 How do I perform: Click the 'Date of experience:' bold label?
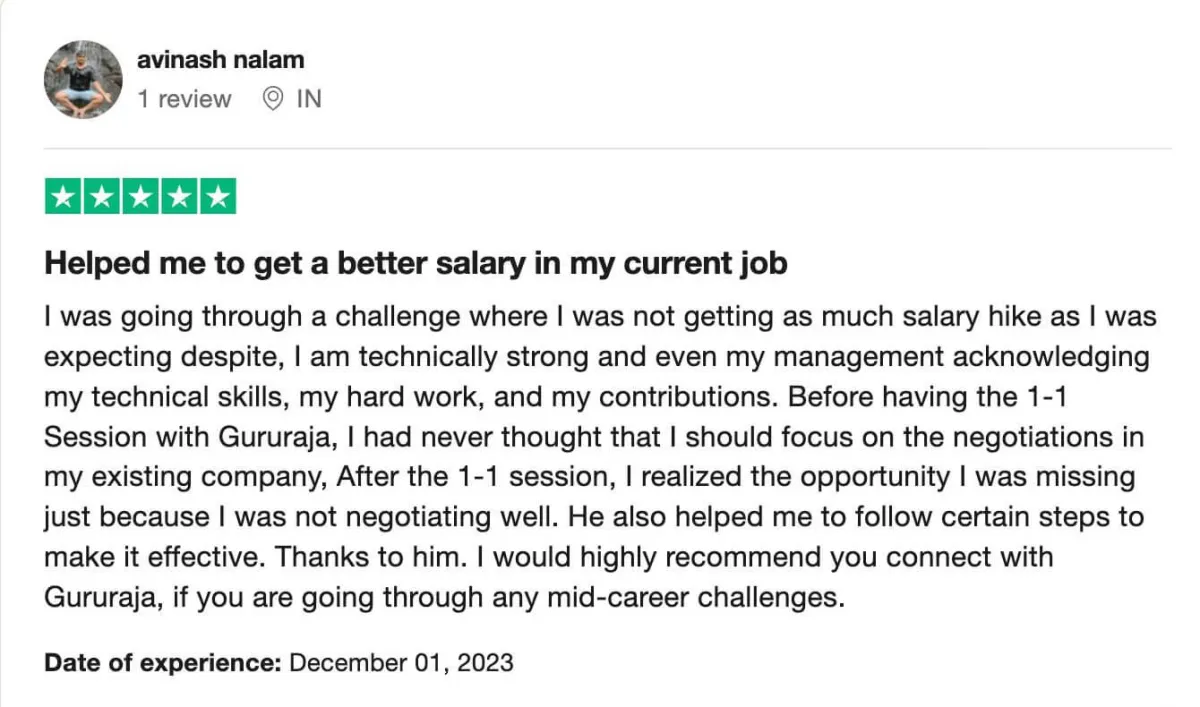(x=164, y=662)
